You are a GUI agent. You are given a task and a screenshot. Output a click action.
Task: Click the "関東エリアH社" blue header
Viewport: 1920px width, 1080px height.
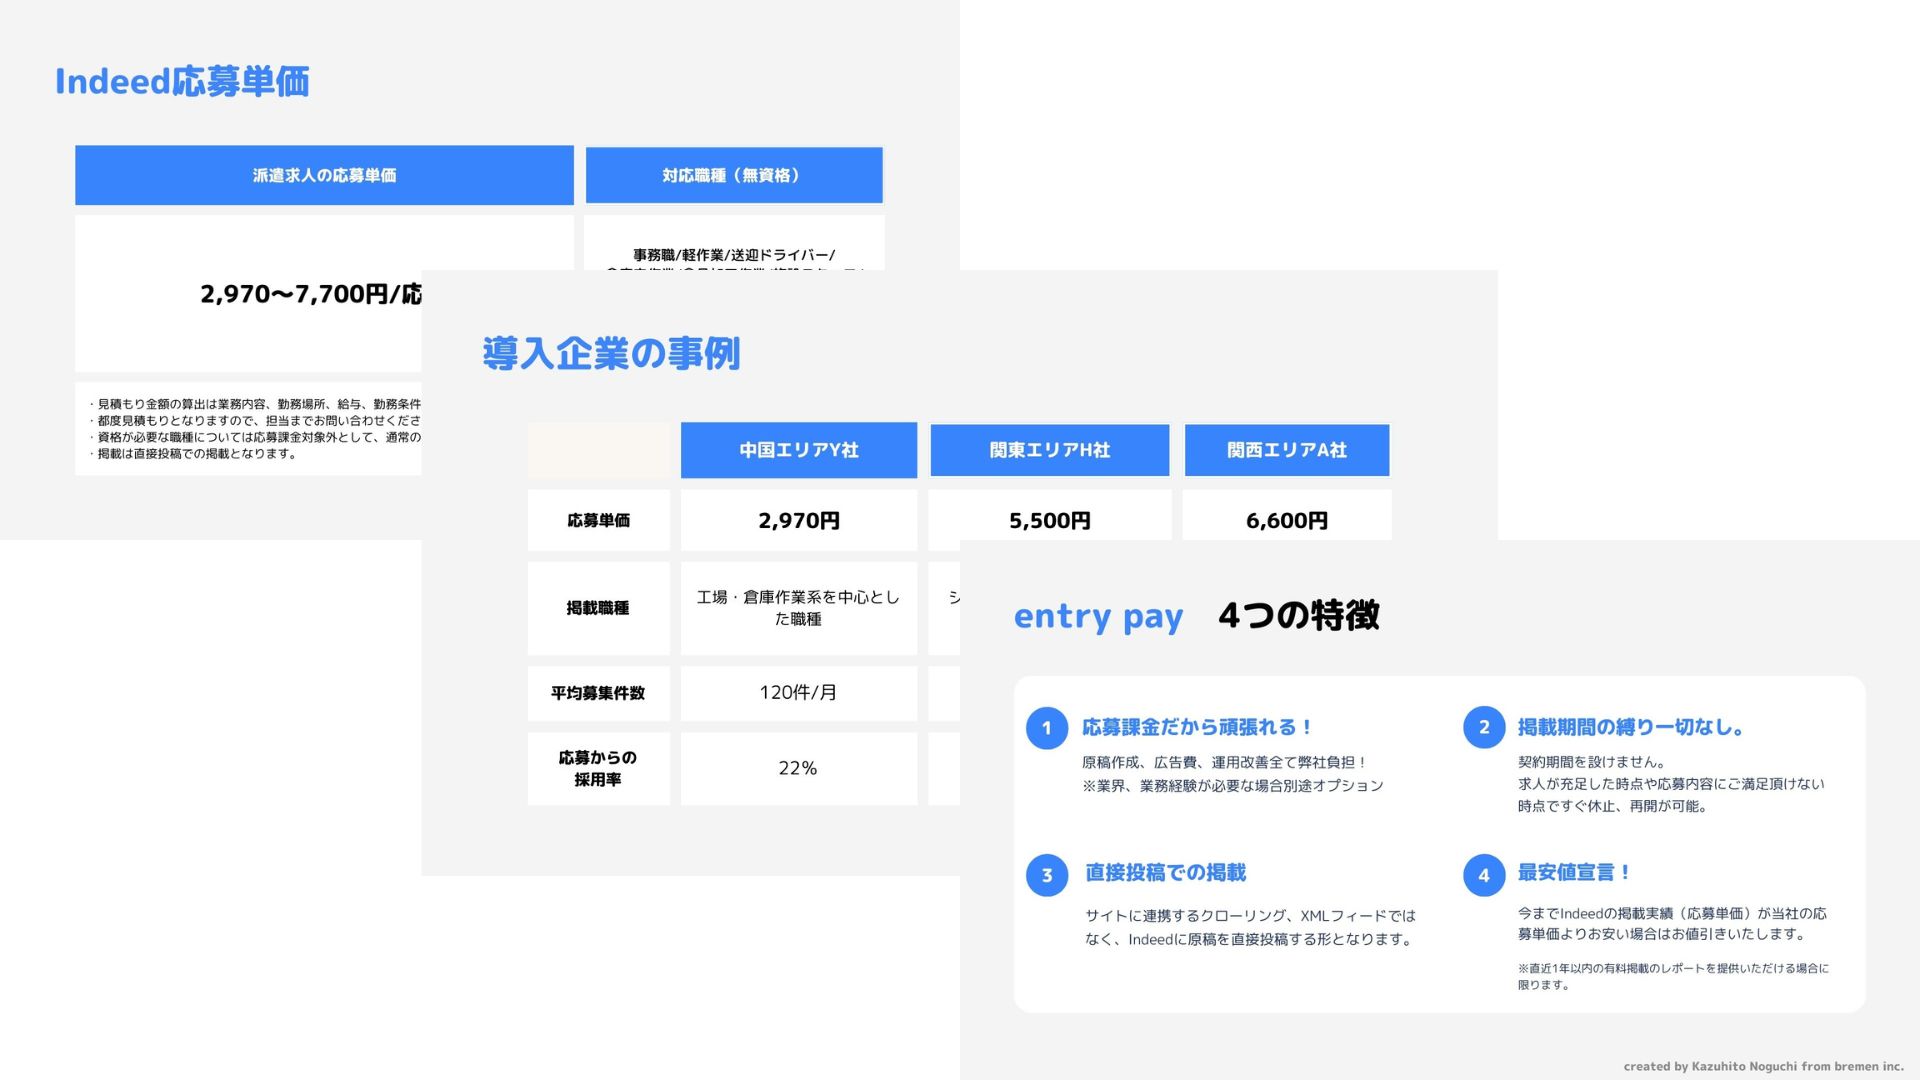[1048, 450]
